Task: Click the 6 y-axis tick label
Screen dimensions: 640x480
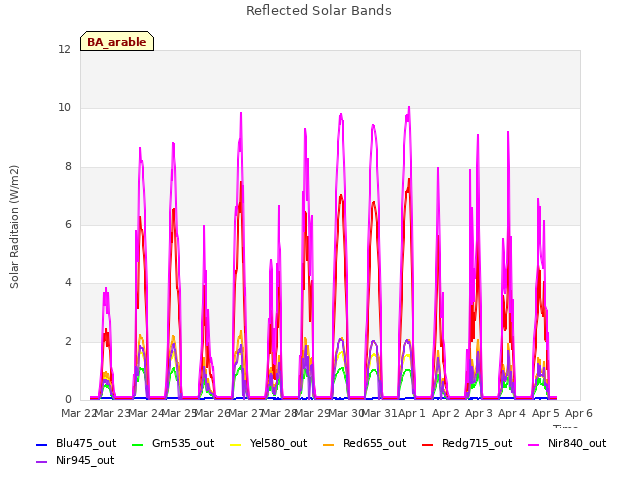Action: point(68,224)
